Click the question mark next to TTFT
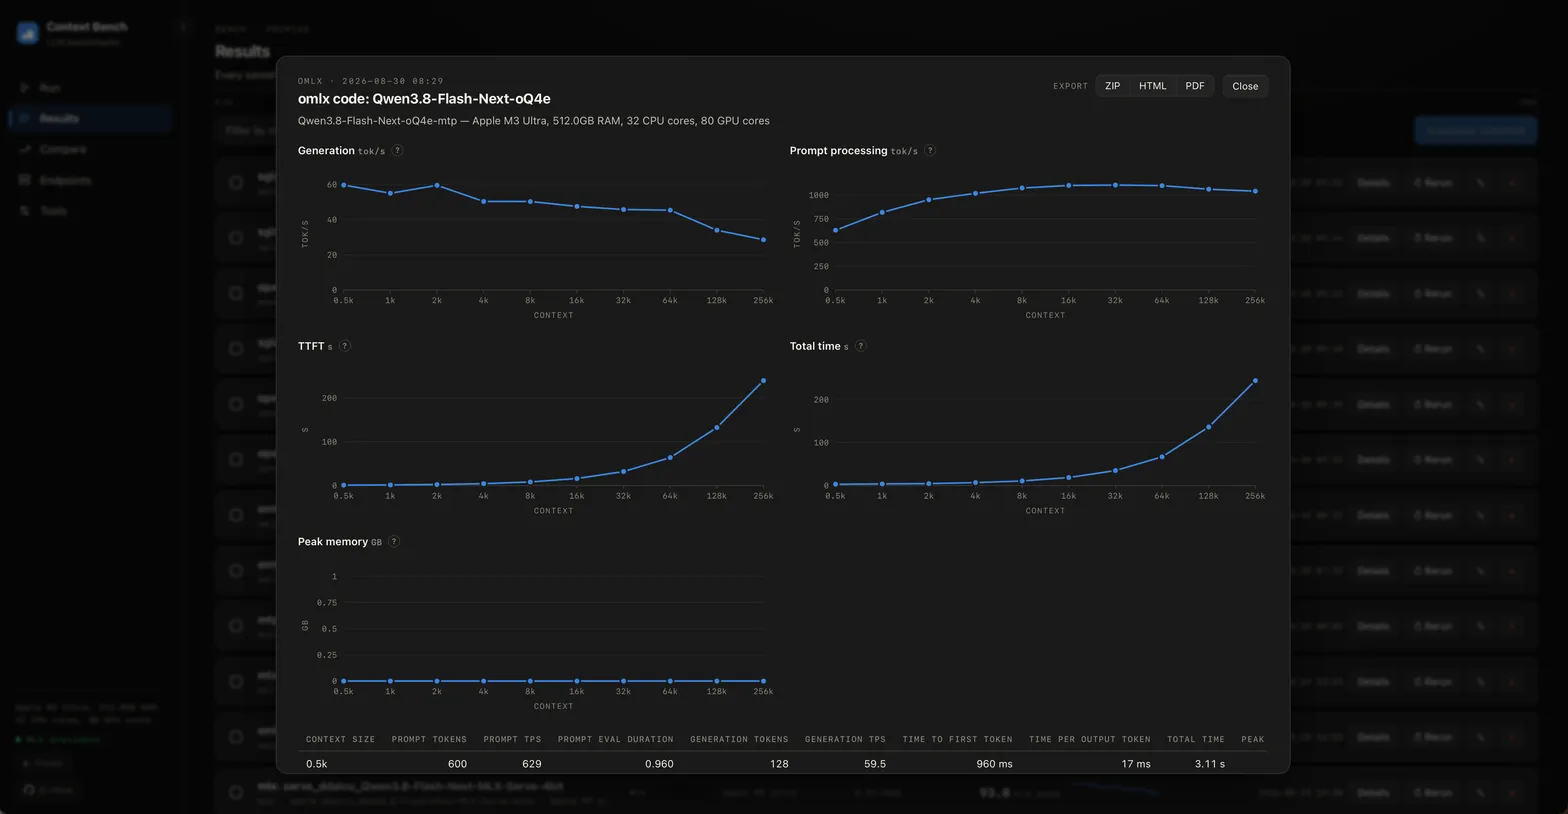The image size is (1568, 814). pyautogui.click(x=345, y=346)
